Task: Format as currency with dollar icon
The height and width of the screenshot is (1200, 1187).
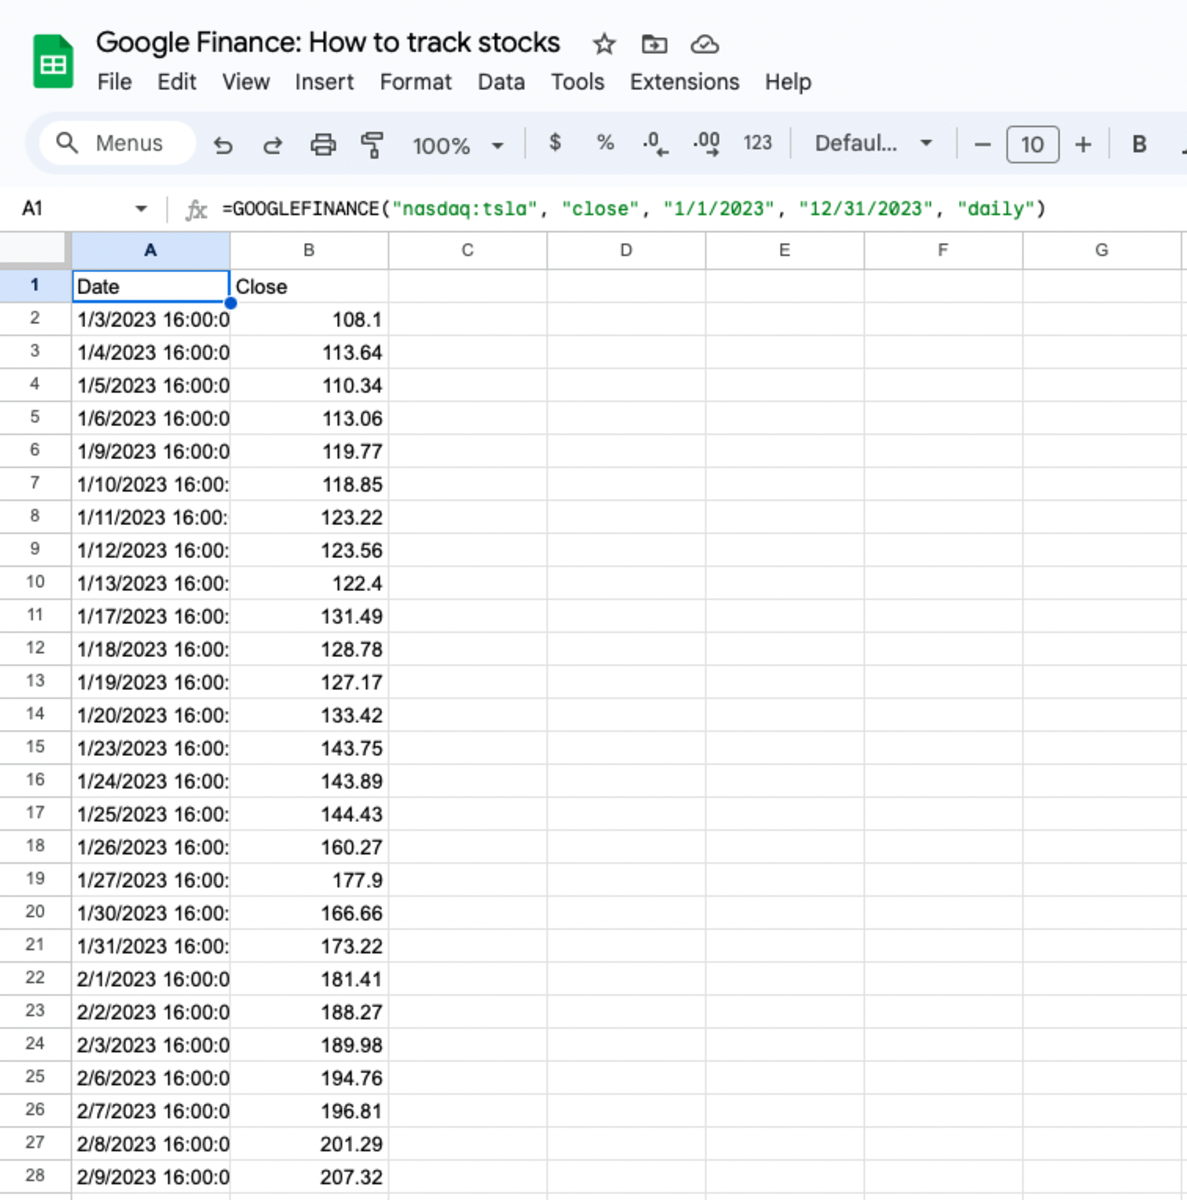Action: pyautogui.click(x=555, y=143)
